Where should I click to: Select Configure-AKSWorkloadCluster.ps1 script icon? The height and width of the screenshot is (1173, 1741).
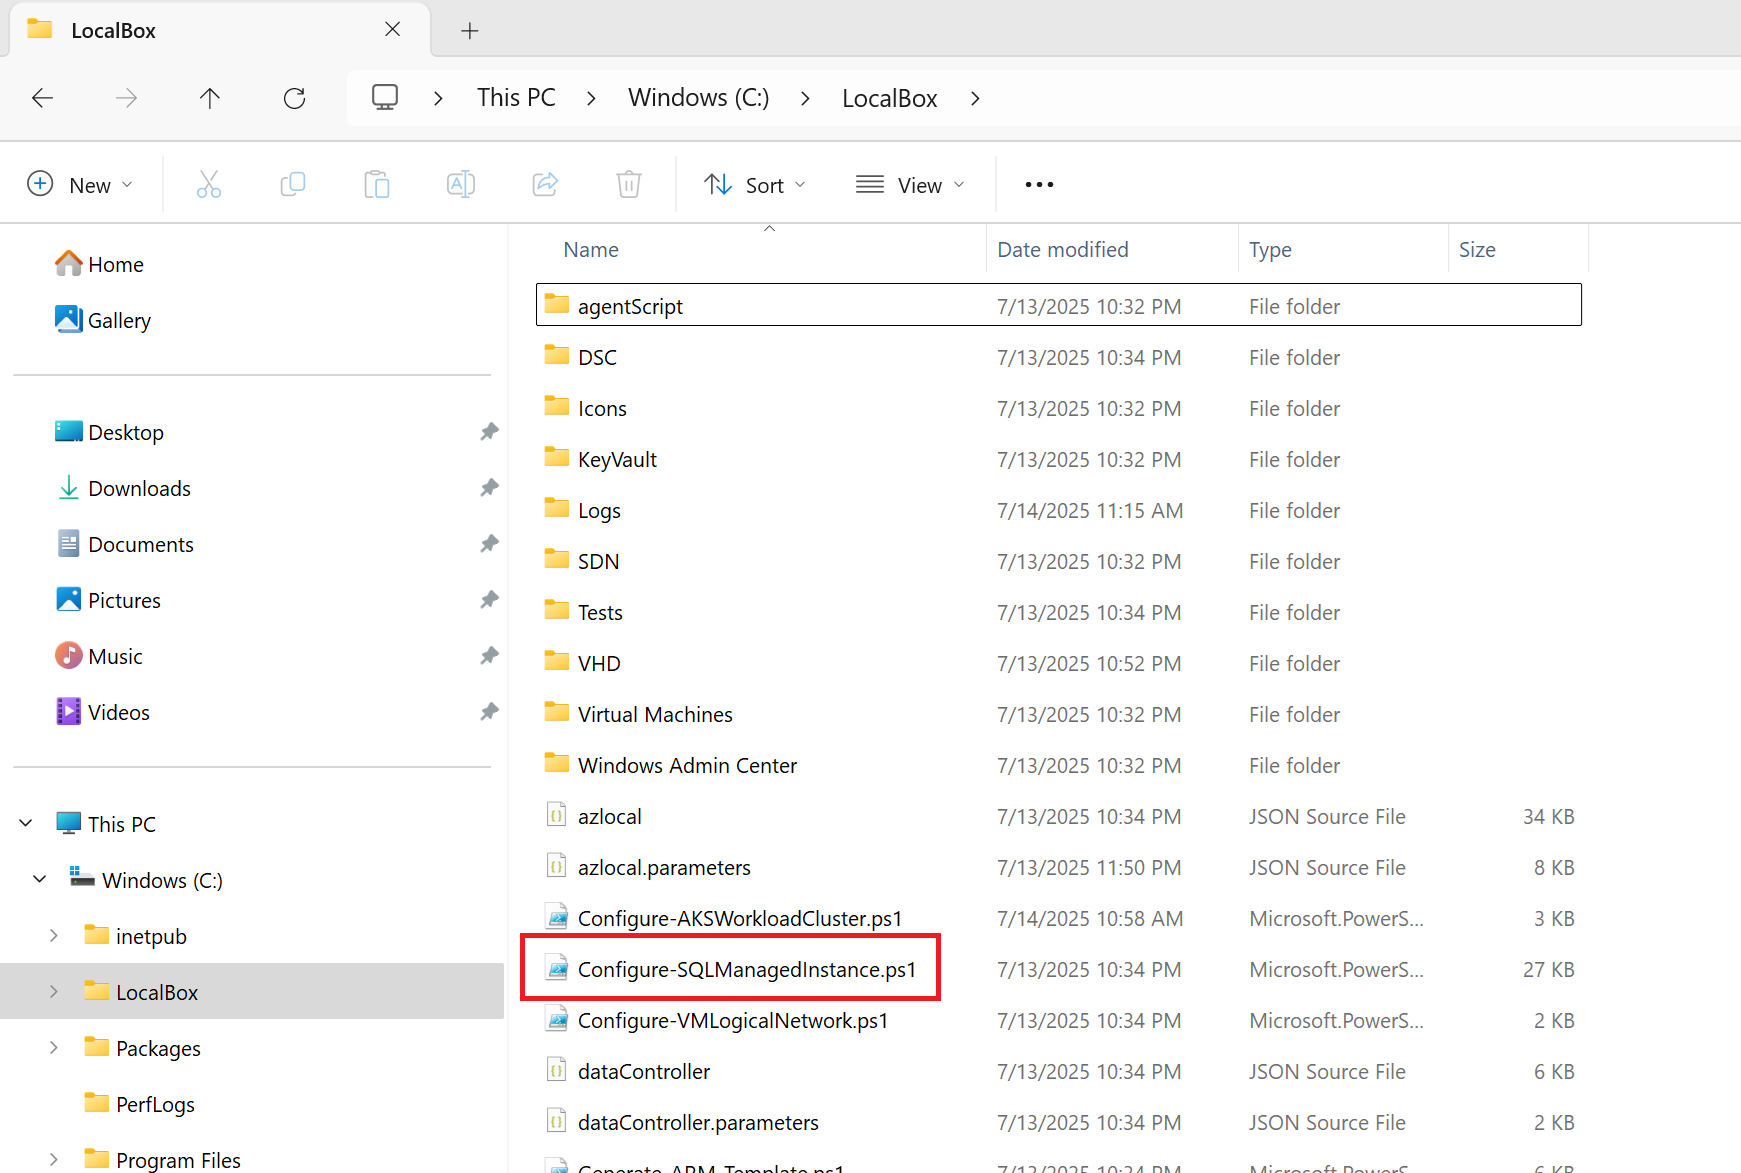coord(557,917)
